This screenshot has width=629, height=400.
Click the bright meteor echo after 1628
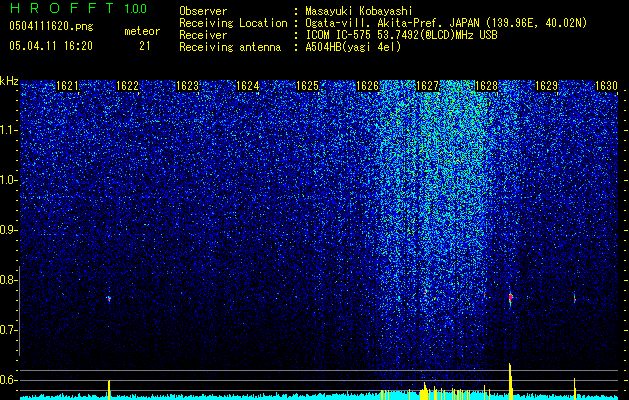point(510,298)
